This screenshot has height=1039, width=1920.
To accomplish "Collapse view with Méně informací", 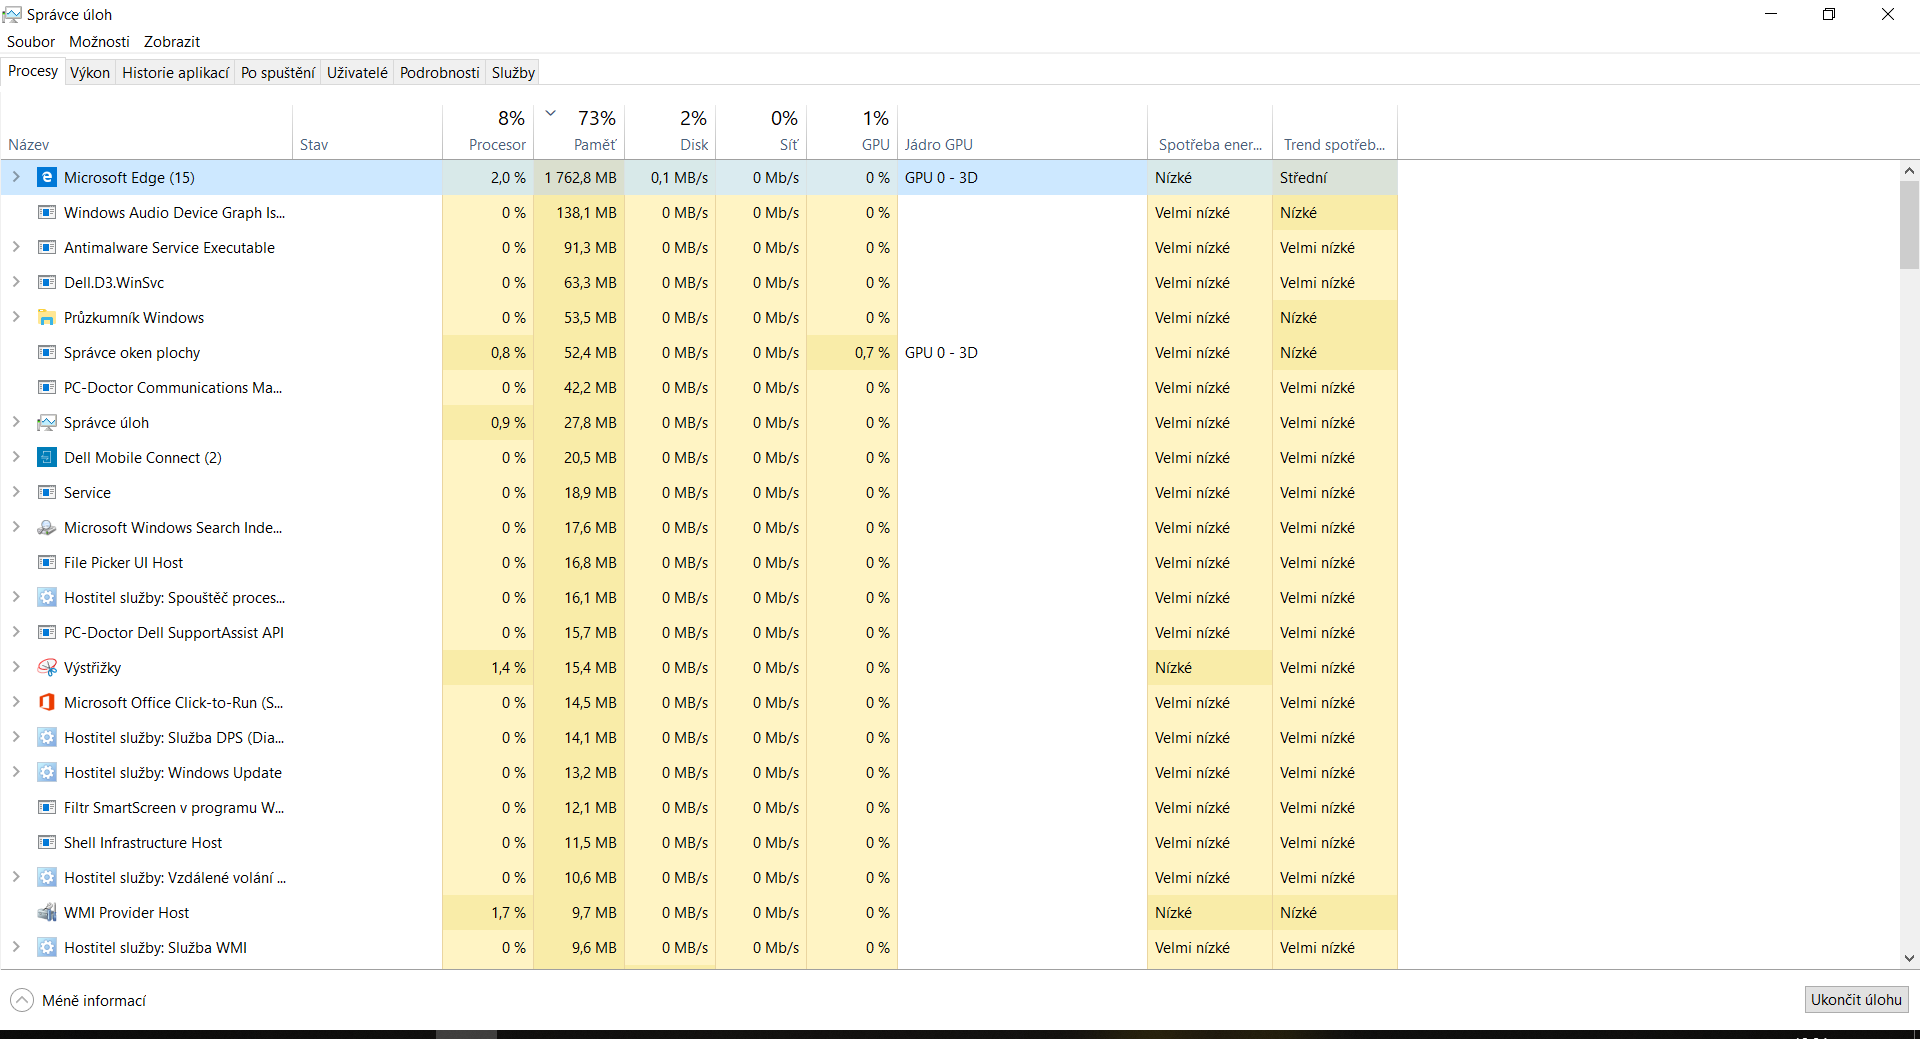I will [78, 1000].
